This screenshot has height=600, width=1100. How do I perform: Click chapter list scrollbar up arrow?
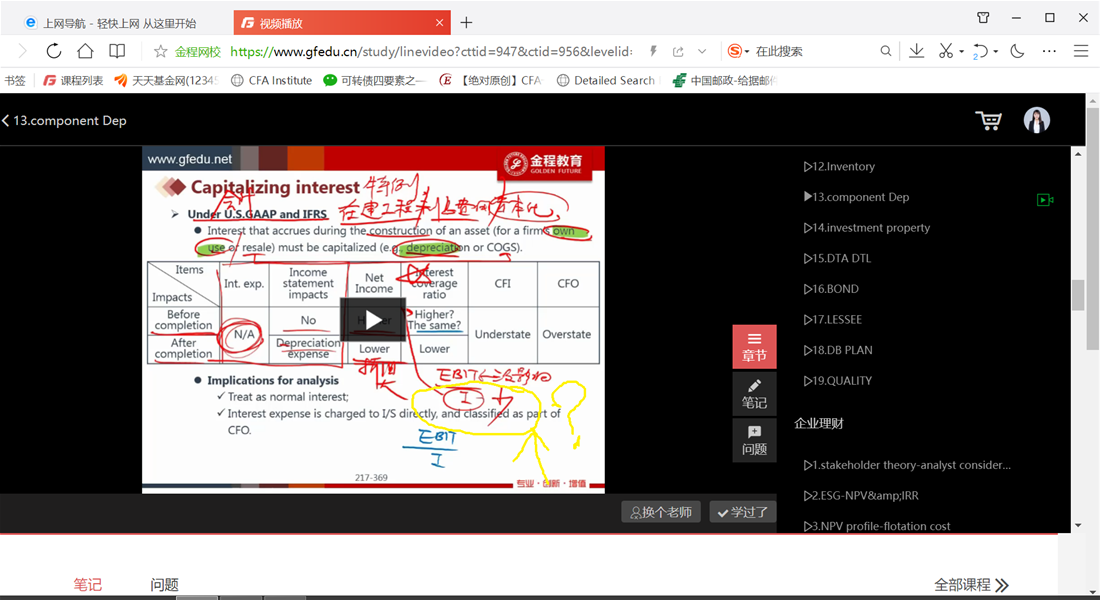[x=1078, y=154]
